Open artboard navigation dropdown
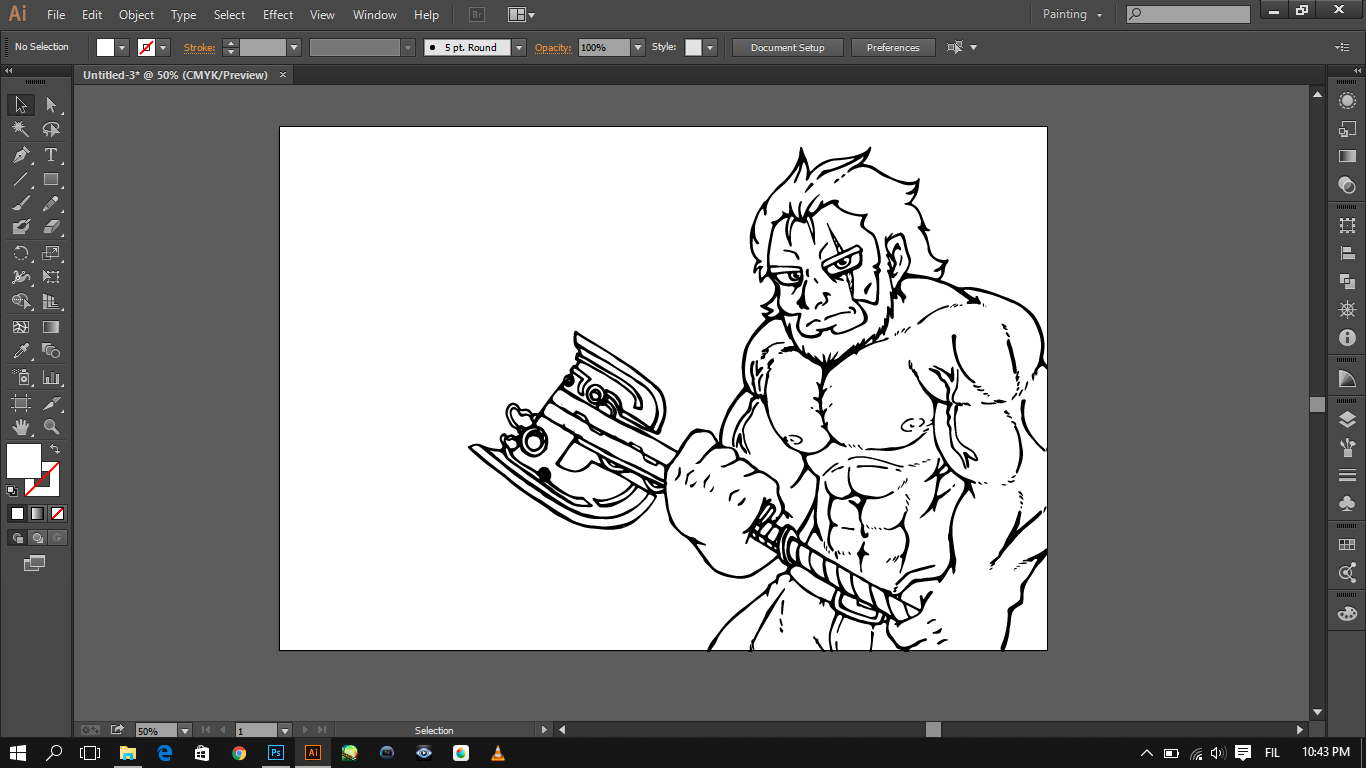This screenshot has height=768, width=1366. [x=285, y=731]
